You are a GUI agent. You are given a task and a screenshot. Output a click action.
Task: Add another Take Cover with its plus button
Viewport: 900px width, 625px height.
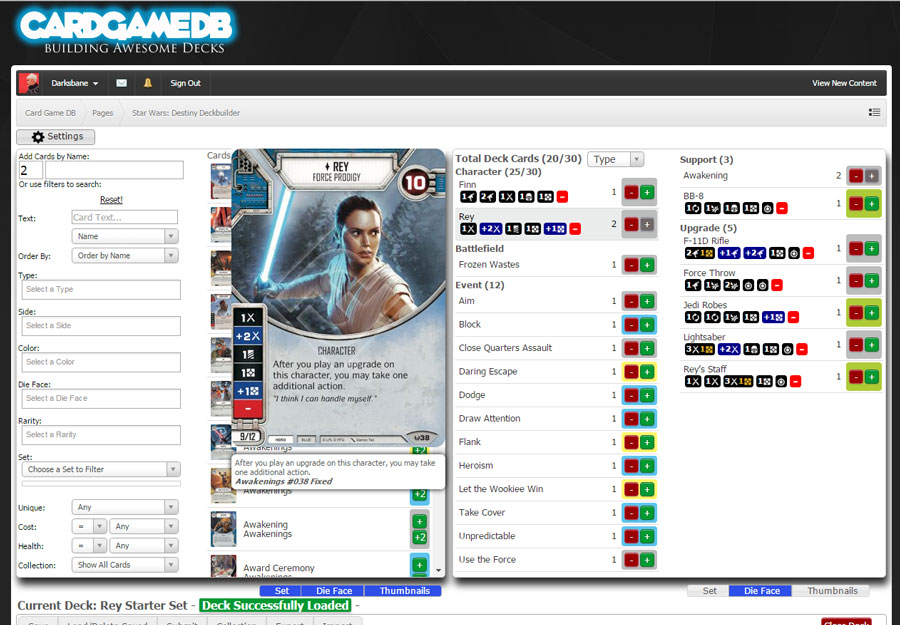coord(647,513)
